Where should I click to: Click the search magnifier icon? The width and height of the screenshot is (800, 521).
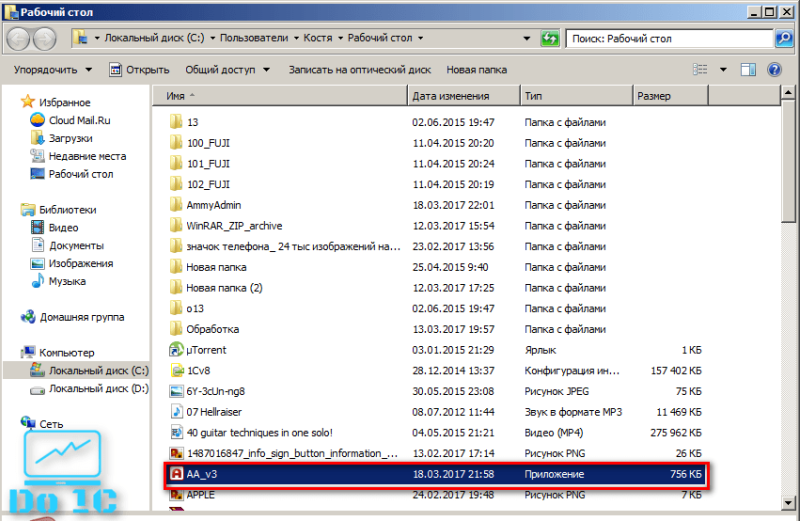[784, 38]
